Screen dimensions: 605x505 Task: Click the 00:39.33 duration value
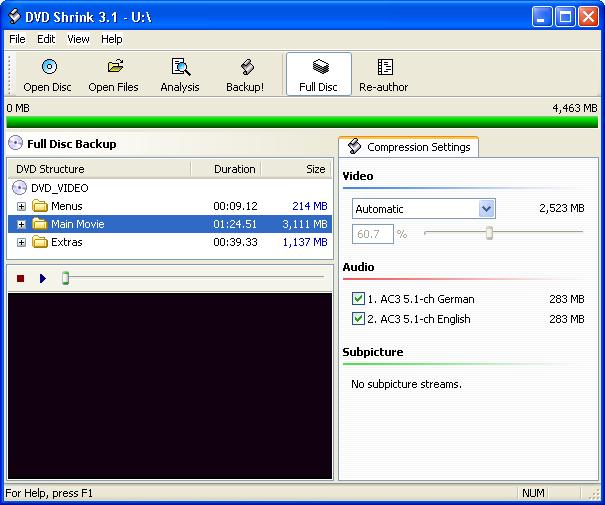click(x=235, y=242)
